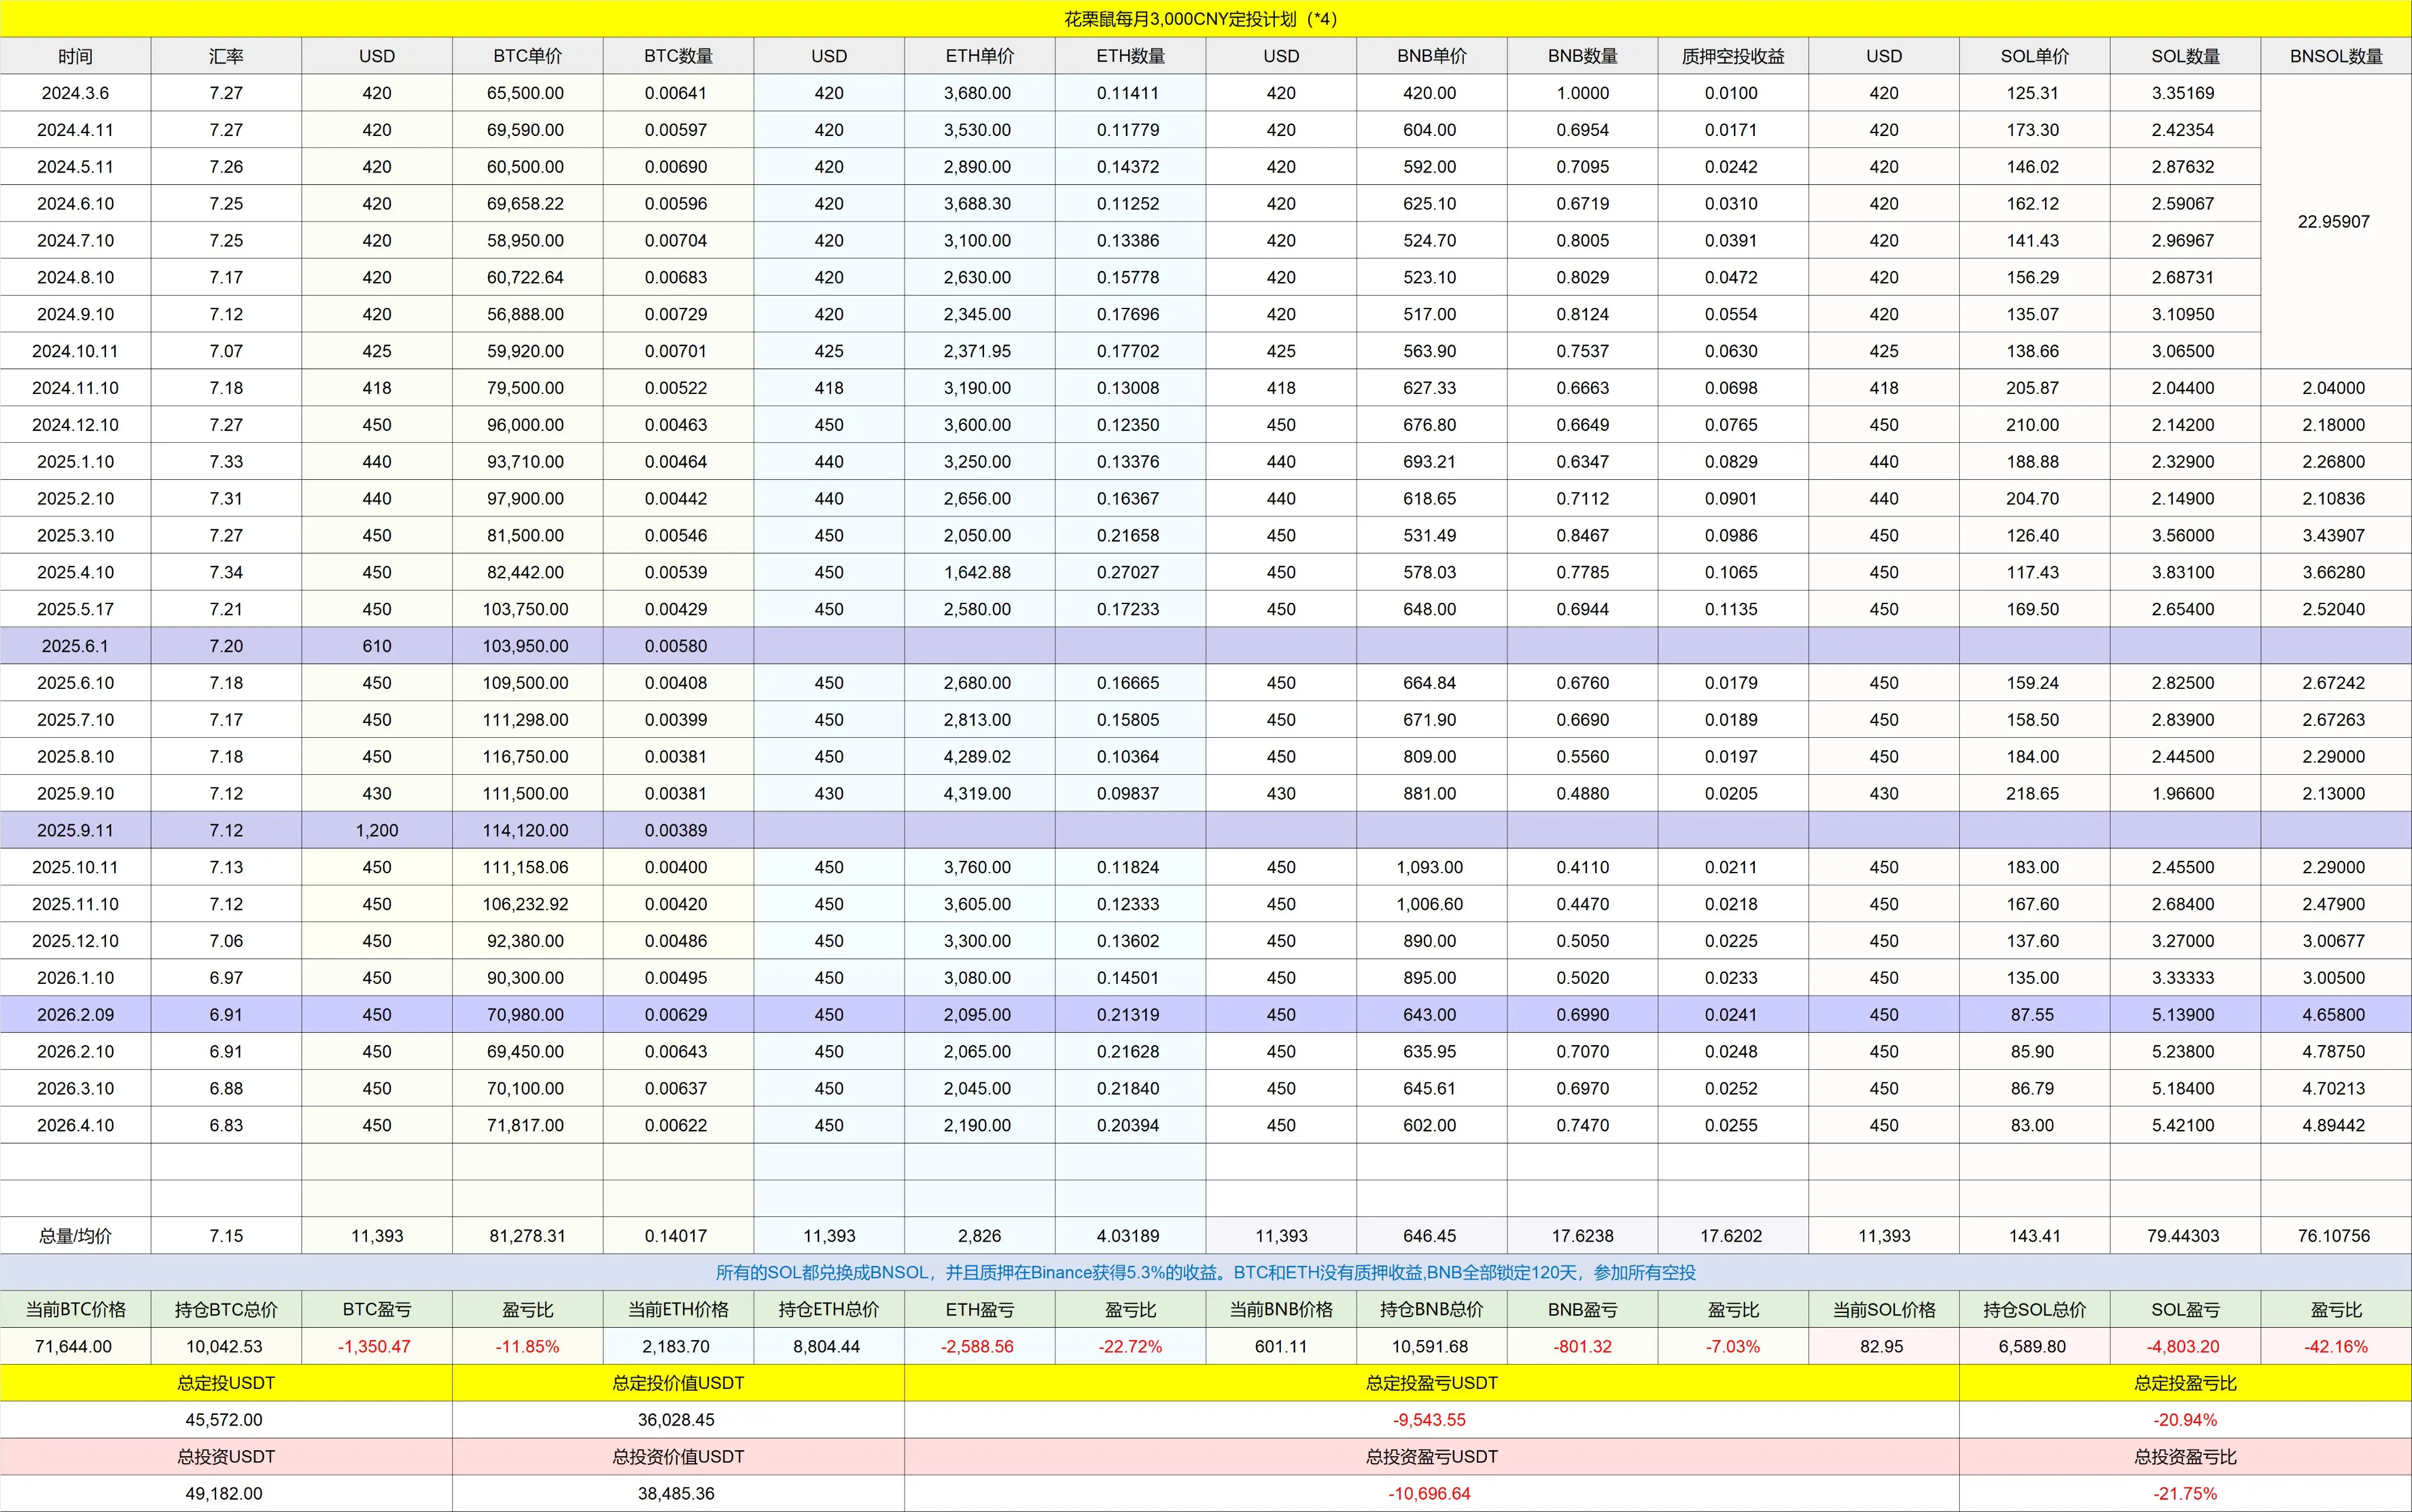
Task: Select the 时间 column header cell
Action: point(75,56)
